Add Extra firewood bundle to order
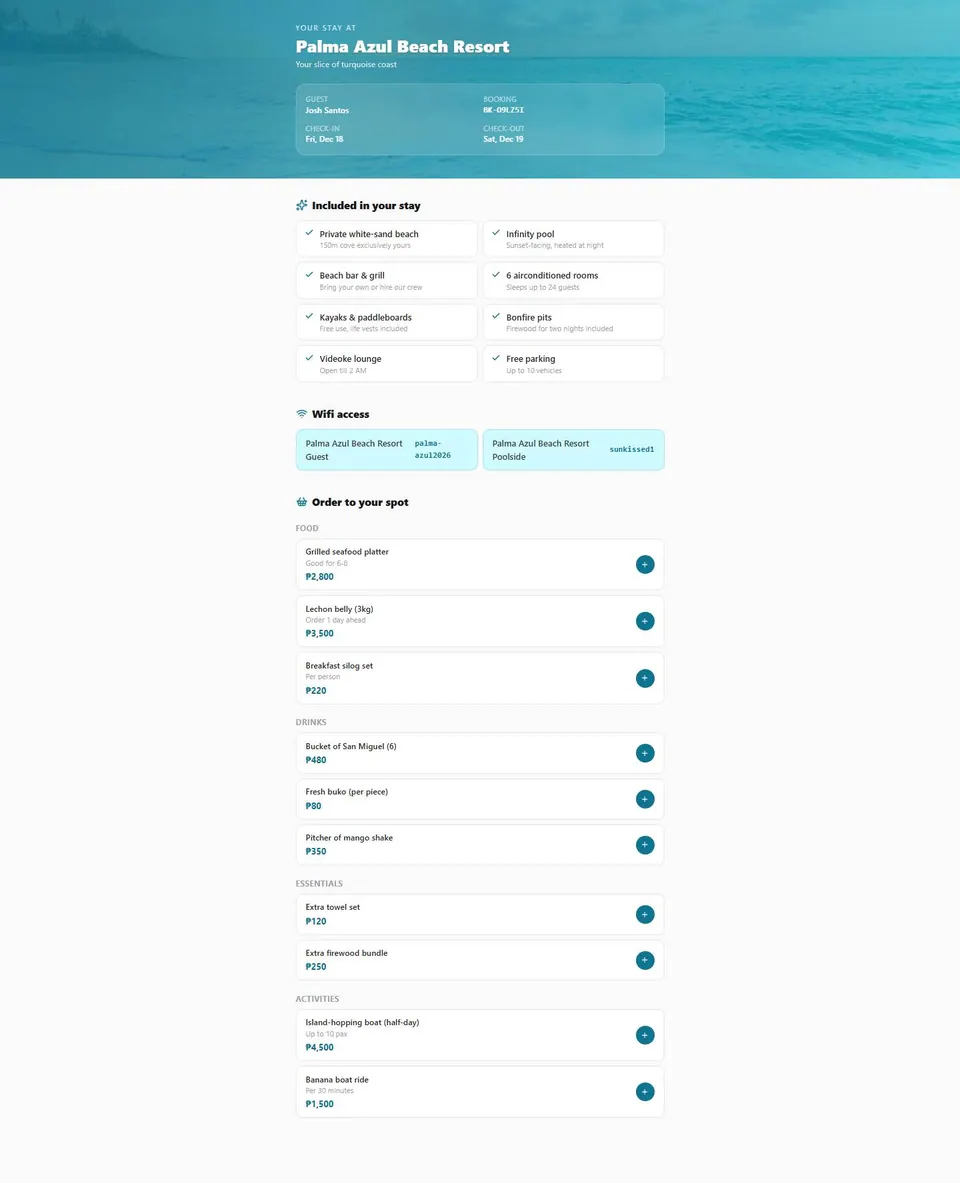This screenshot has height=1183, width=960. [x=645, y=960]
